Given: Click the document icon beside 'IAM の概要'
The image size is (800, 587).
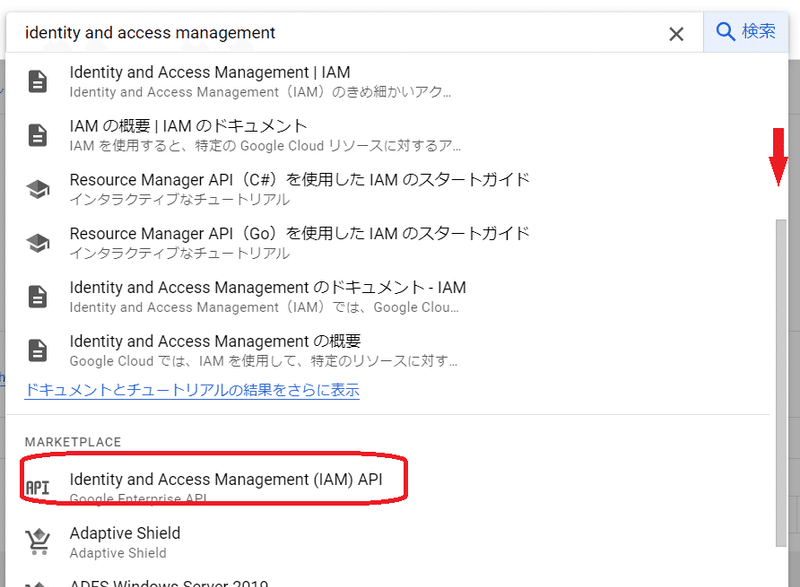Looking at the screenshot, I should tap(38, 135).
